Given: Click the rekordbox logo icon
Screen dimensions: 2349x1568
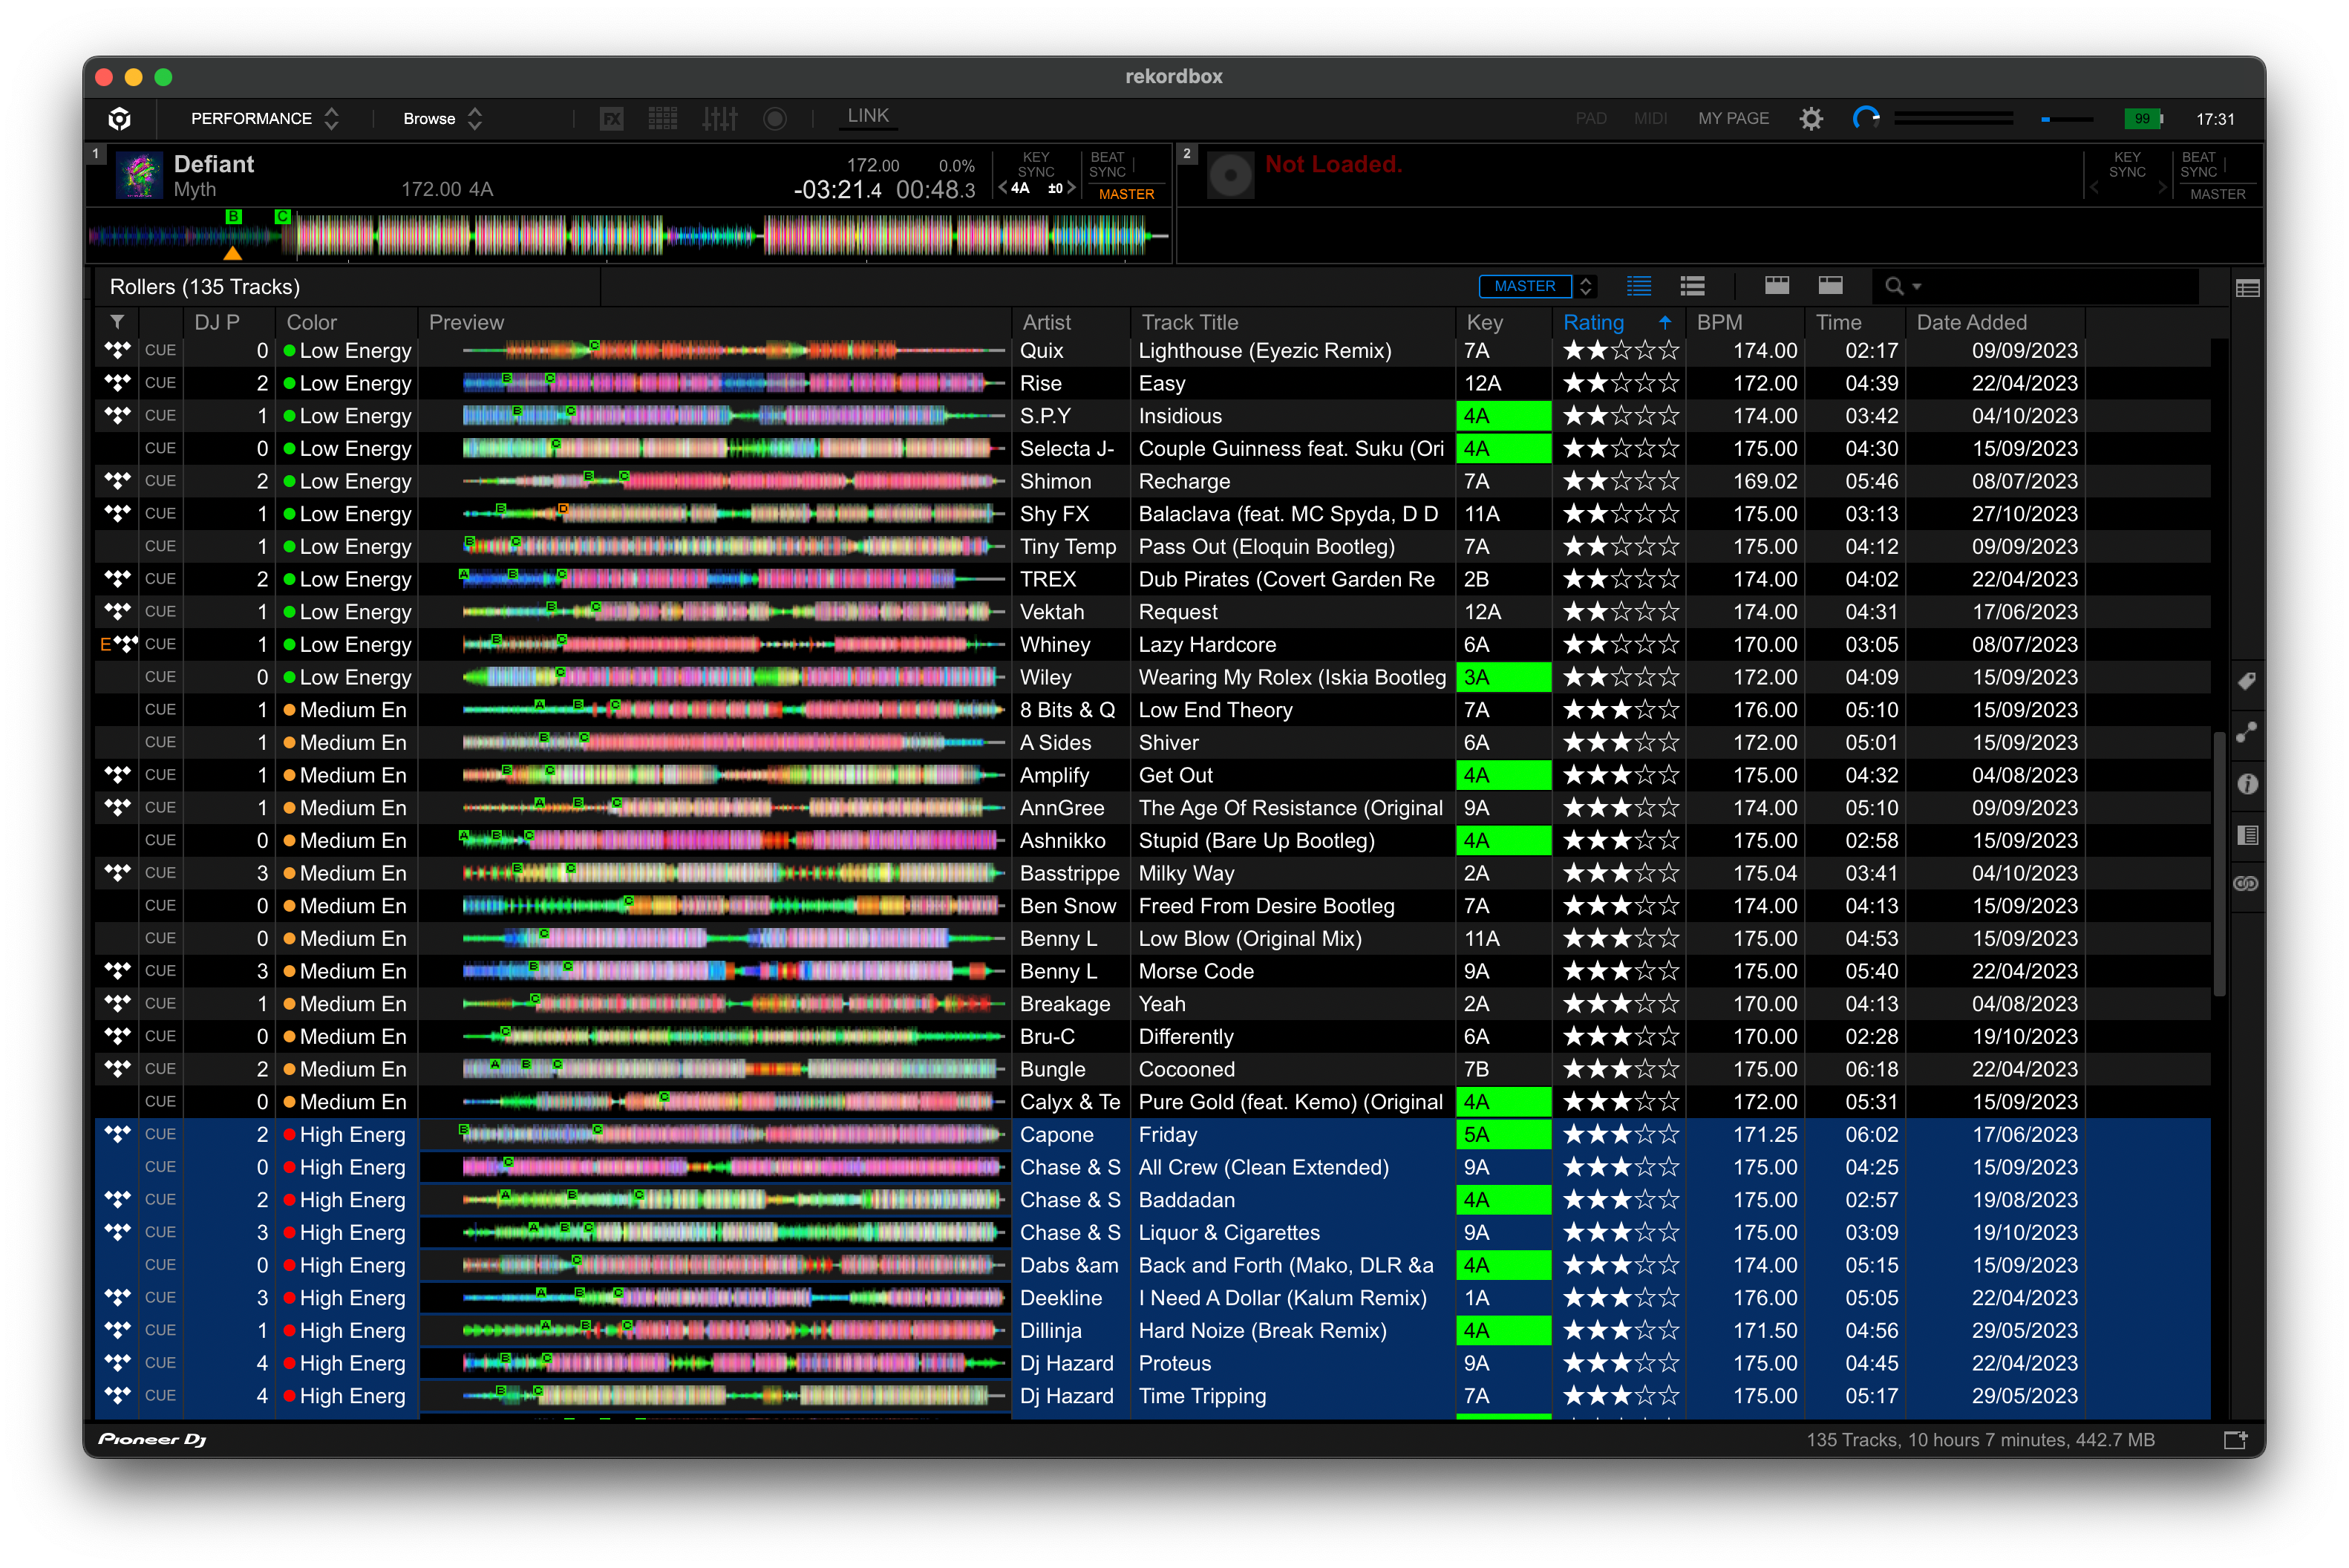Looking at the screenshot, I should [x=120, y=119].
